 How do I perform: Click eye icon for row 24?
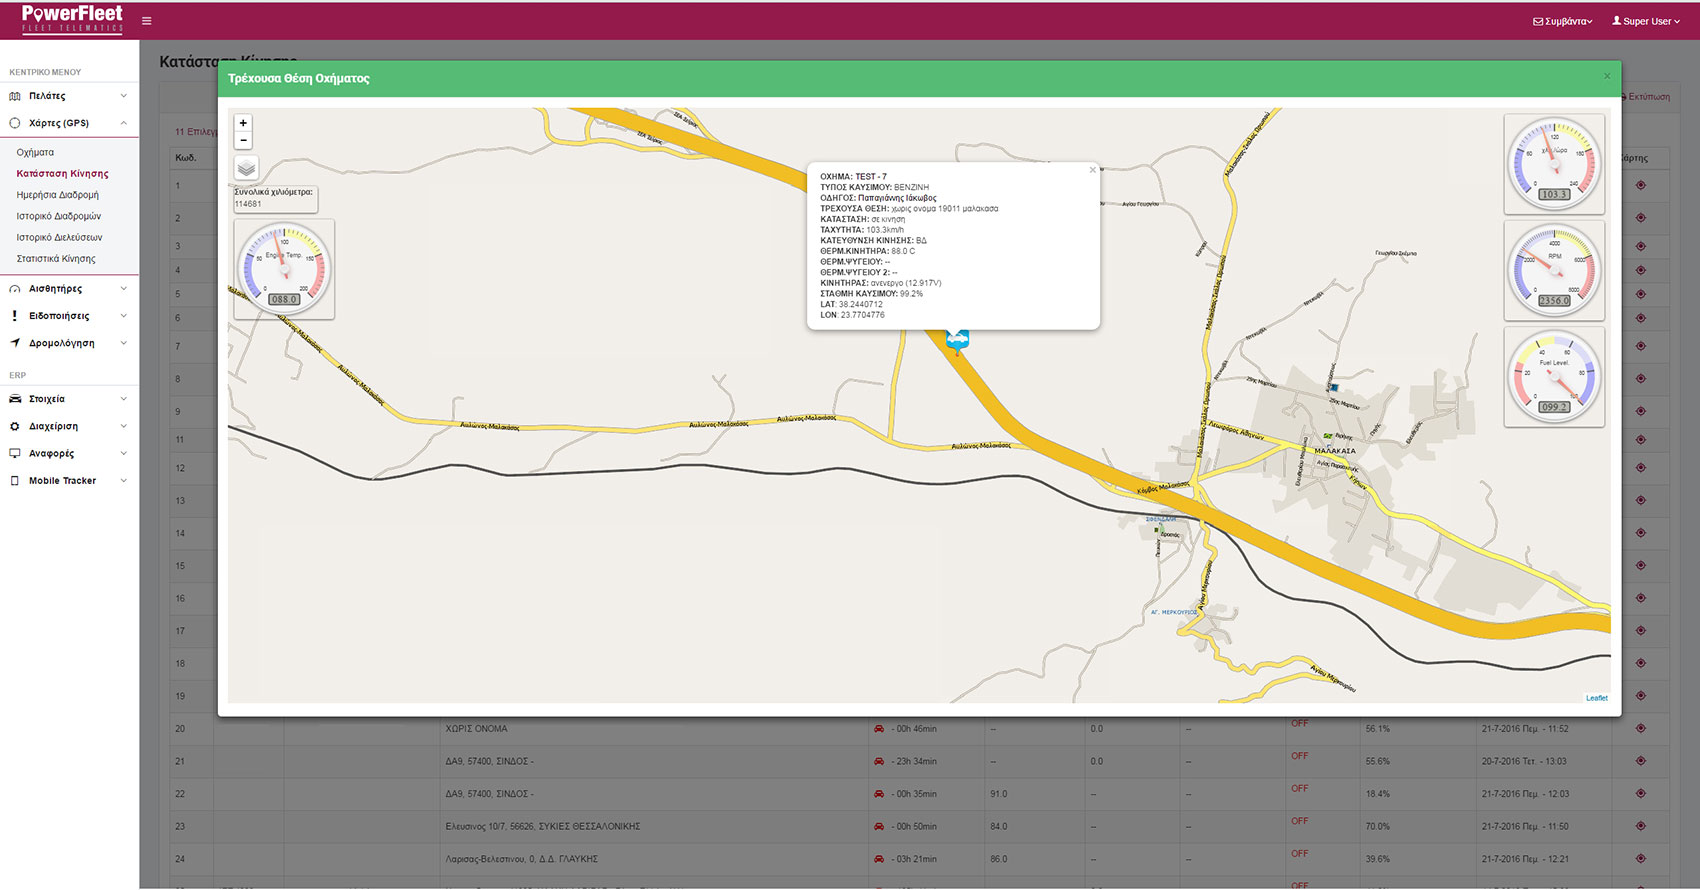click(1640, 859)
